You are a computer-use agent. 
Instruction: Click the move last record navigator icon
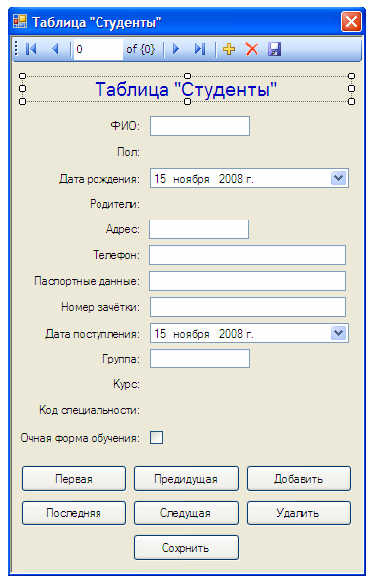tap(200, 49)
